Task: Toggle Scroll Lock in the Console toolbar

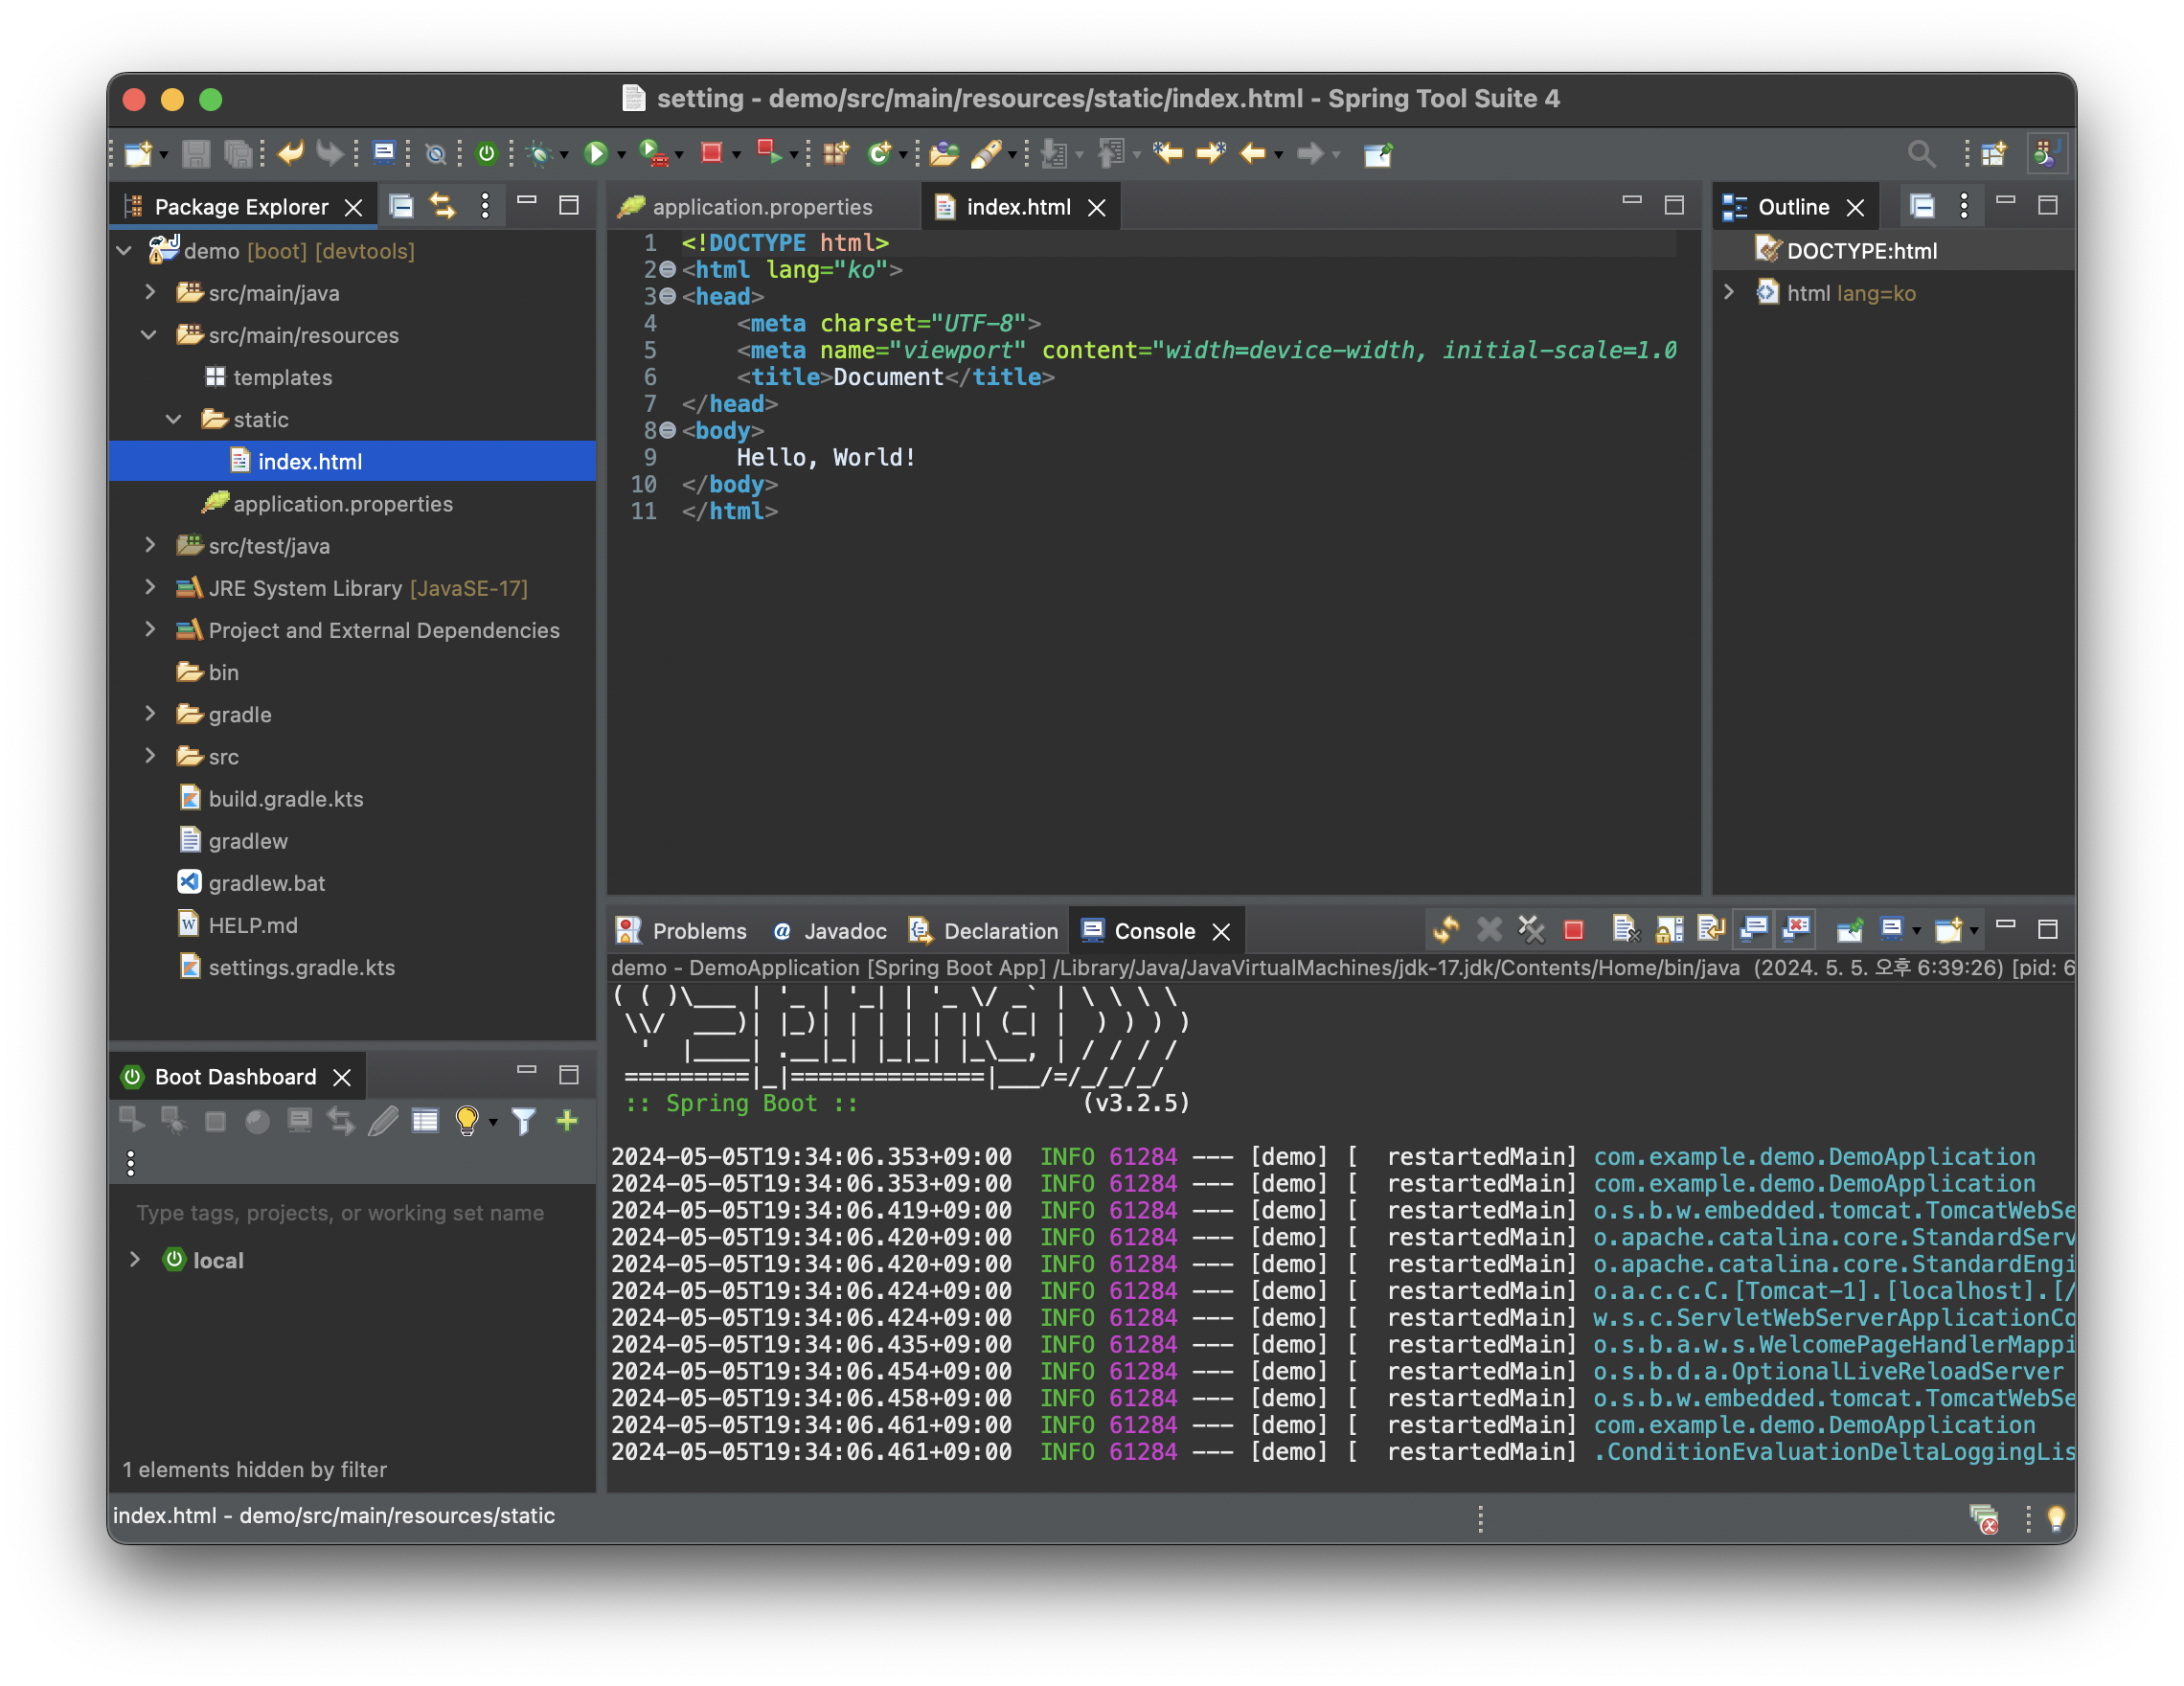Action: tap(1668, 931)
